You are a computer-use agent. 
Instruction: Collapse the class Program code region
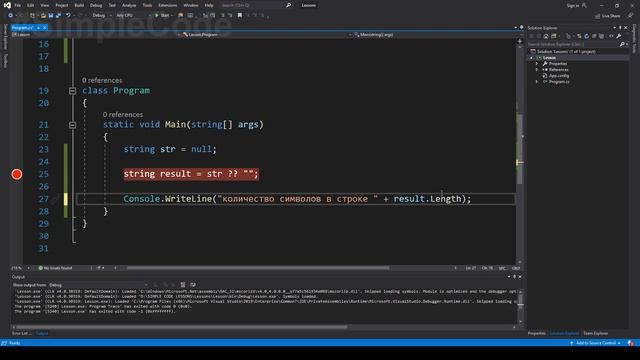tap(72, 91)
